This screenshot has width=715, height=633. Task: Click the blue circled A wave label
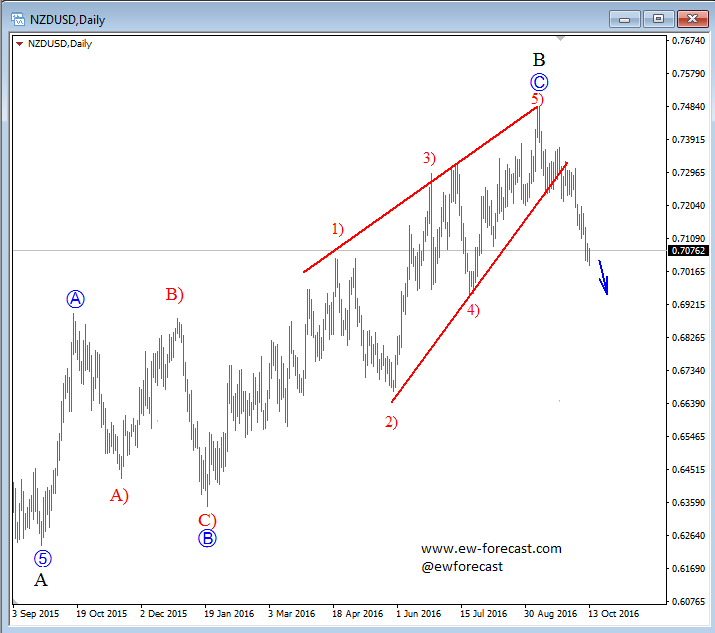pyautogui.click(x=76, y=299)
